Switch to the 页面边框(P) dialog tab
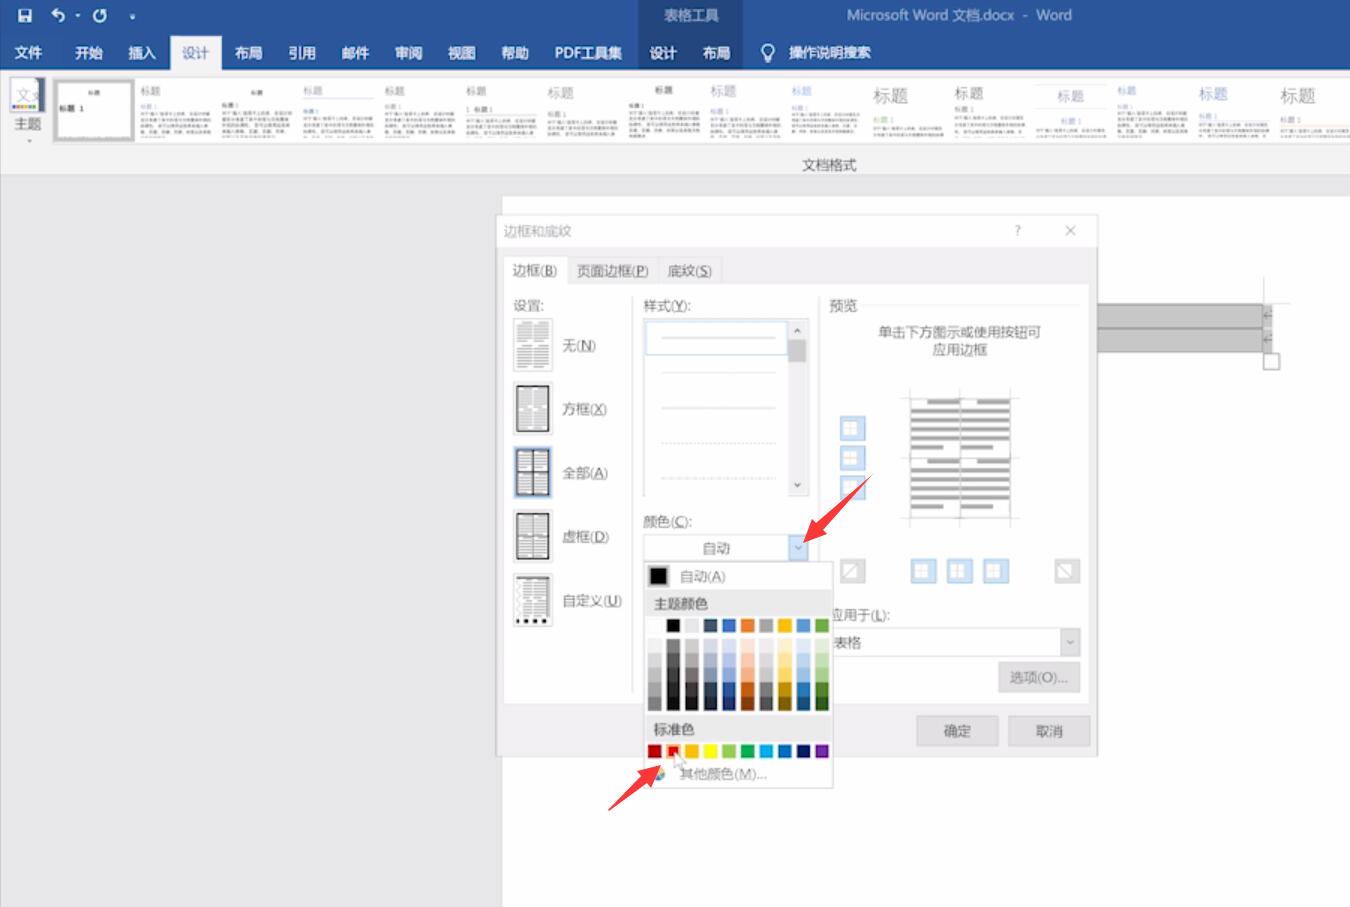Viewport: 1350px width, 907px height. (612, 270)
